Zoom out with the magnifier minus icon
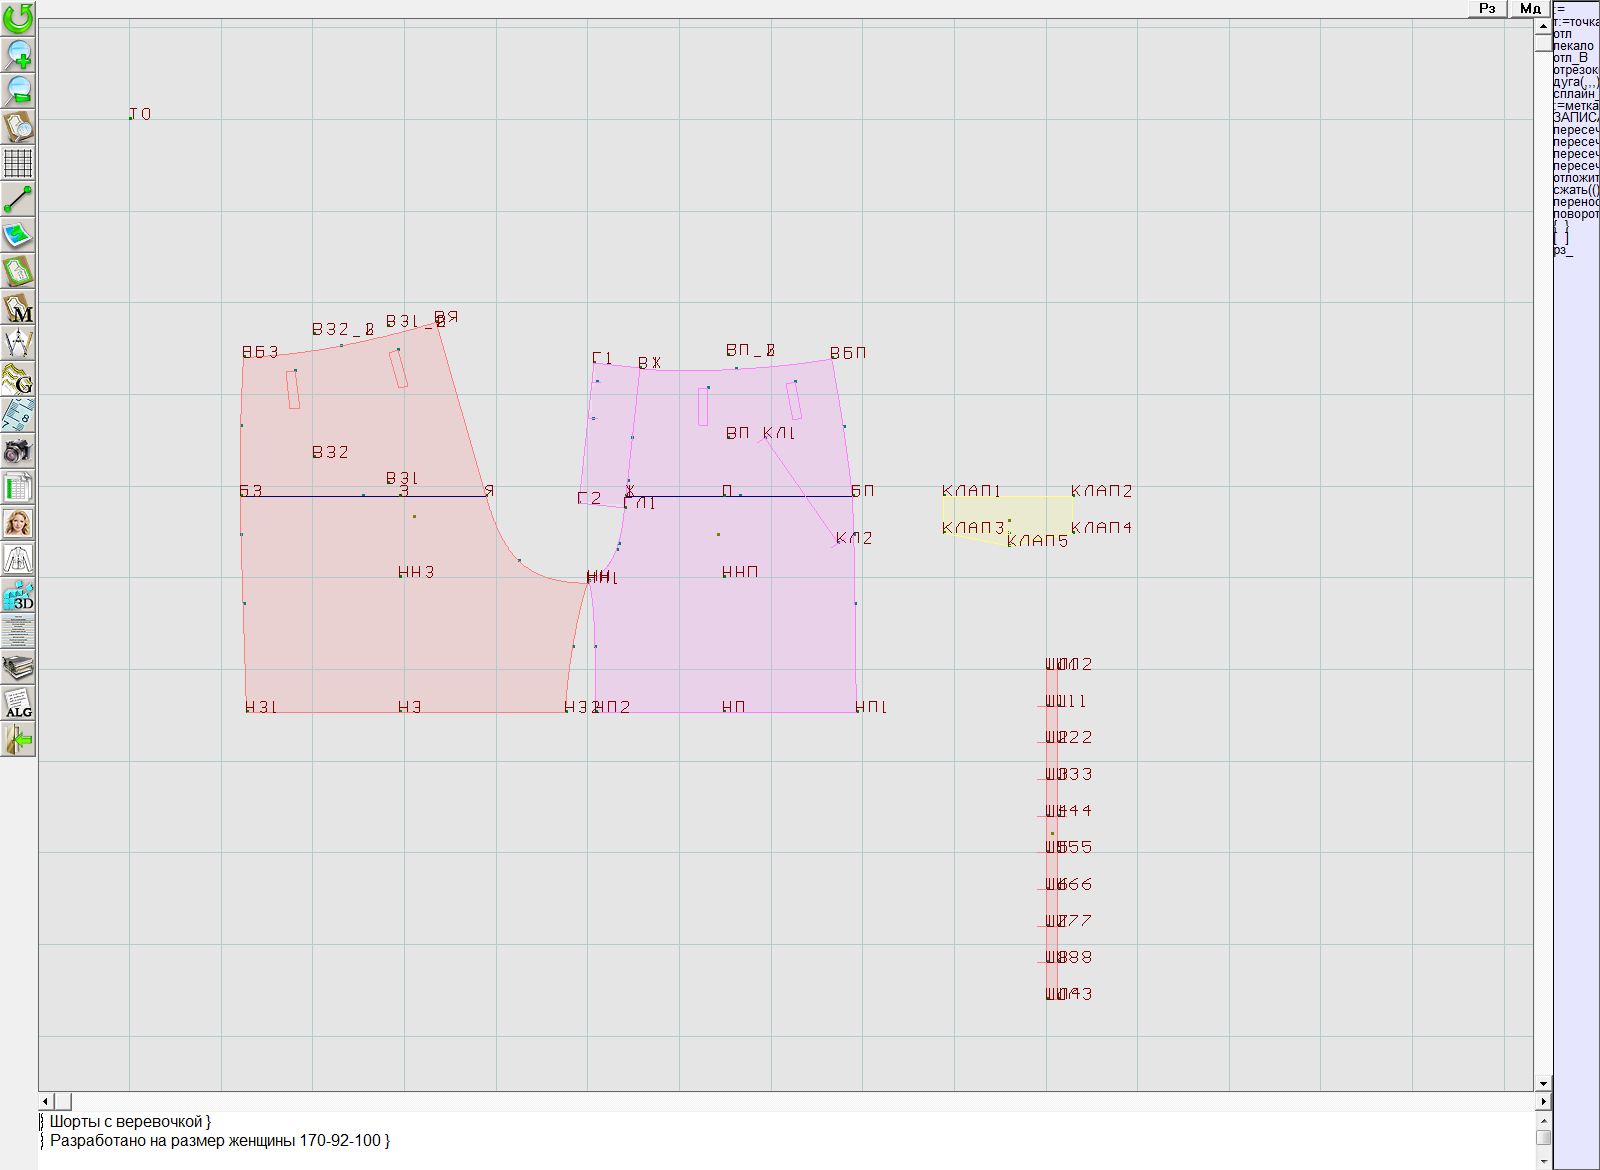The width and height of the screenshot is (1600, 1170). tap(18, 90)
